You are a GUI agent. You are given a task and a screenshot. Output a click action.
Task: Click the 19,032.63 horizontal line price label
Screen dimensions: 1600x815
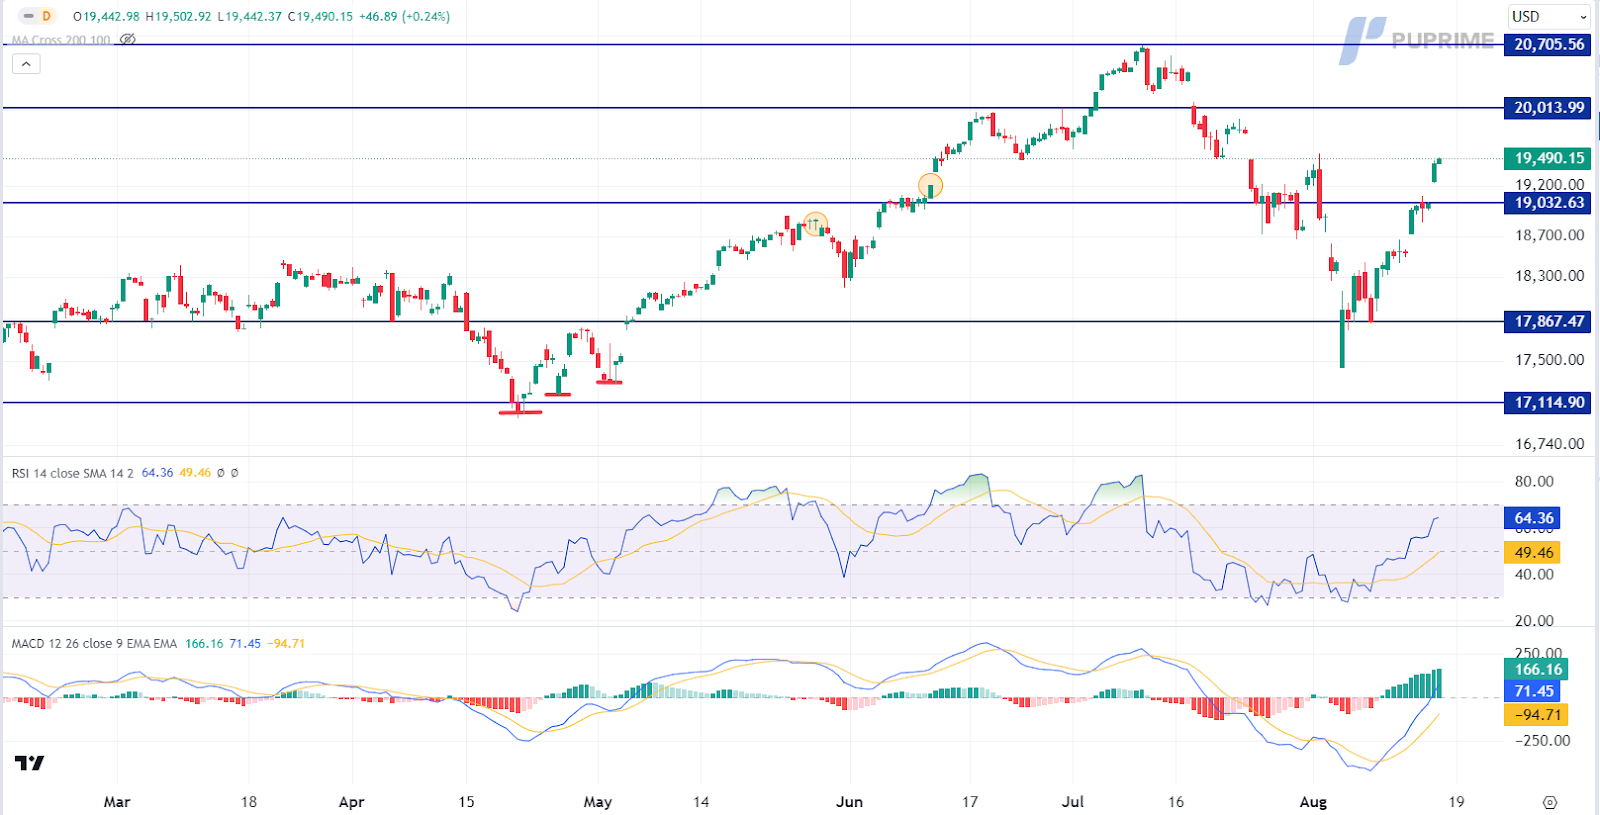point(1548,202)
